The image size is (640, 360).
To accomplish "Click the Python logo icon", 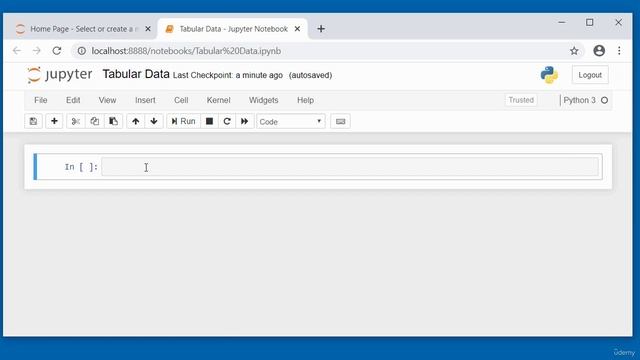I will tap(549, 75).
